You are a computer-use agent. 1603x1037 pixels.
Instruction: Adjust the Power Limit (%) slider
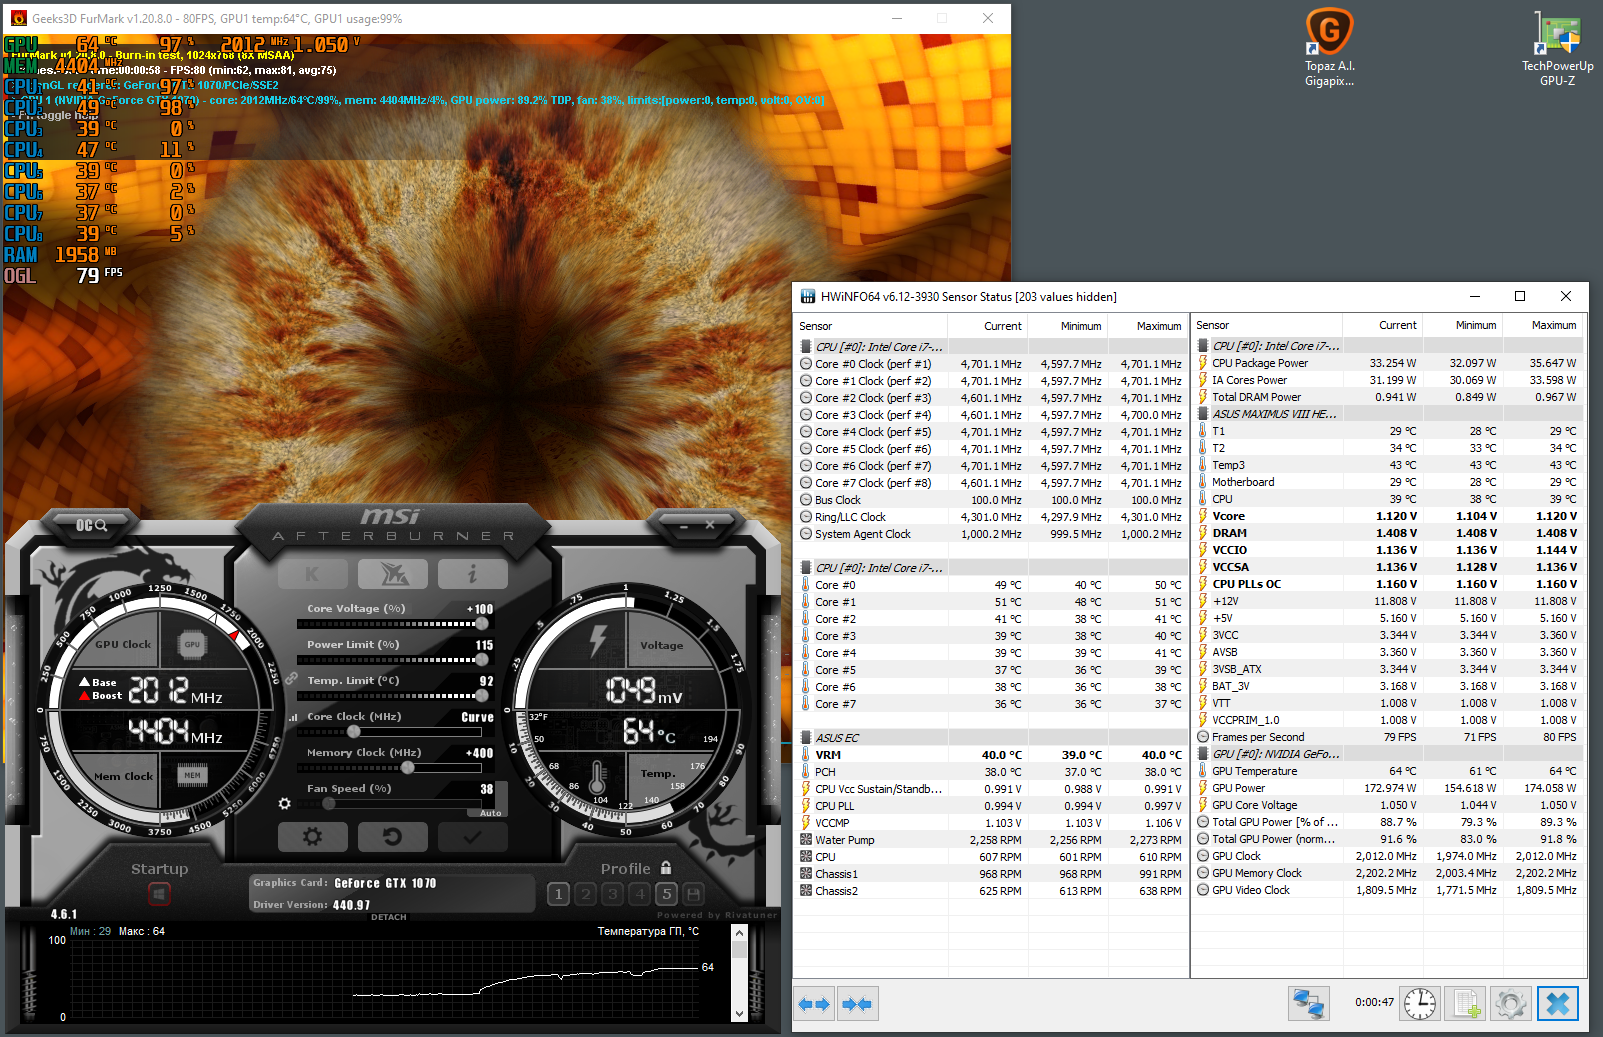coord(389,660)
